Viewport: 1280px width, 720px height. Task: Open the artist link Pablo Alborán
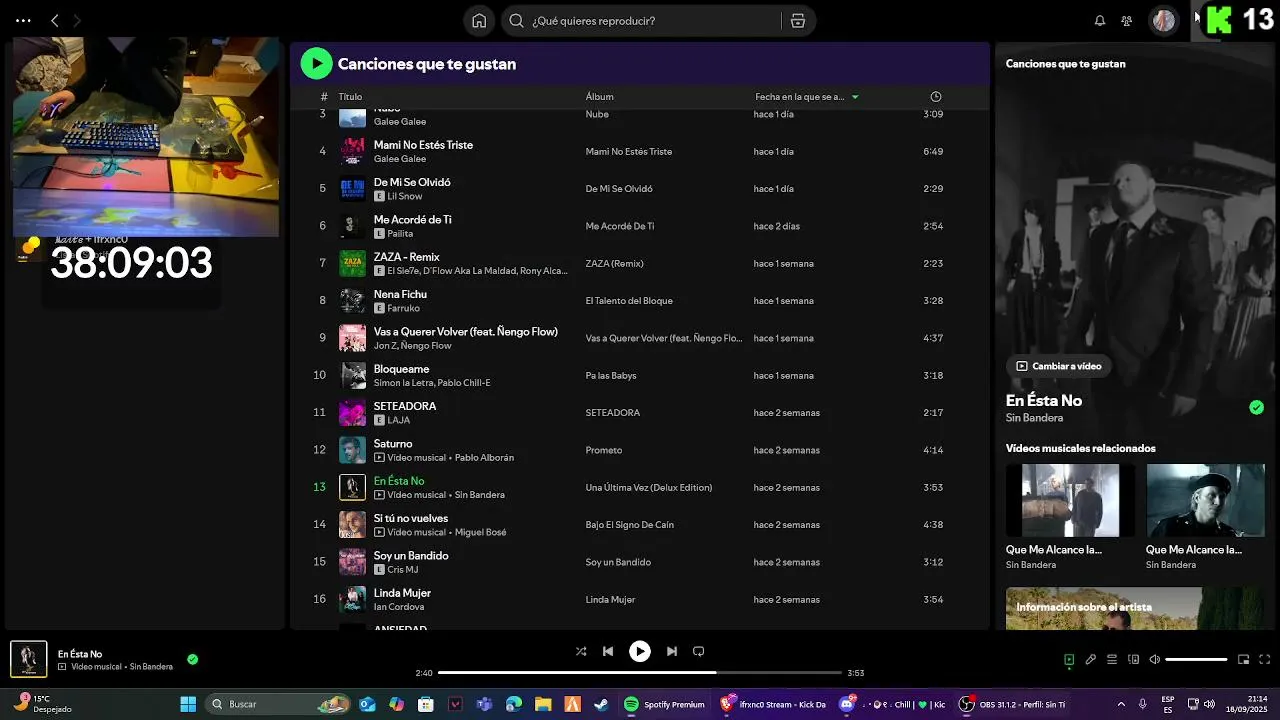pyautogui.click(x=484, y=458)
